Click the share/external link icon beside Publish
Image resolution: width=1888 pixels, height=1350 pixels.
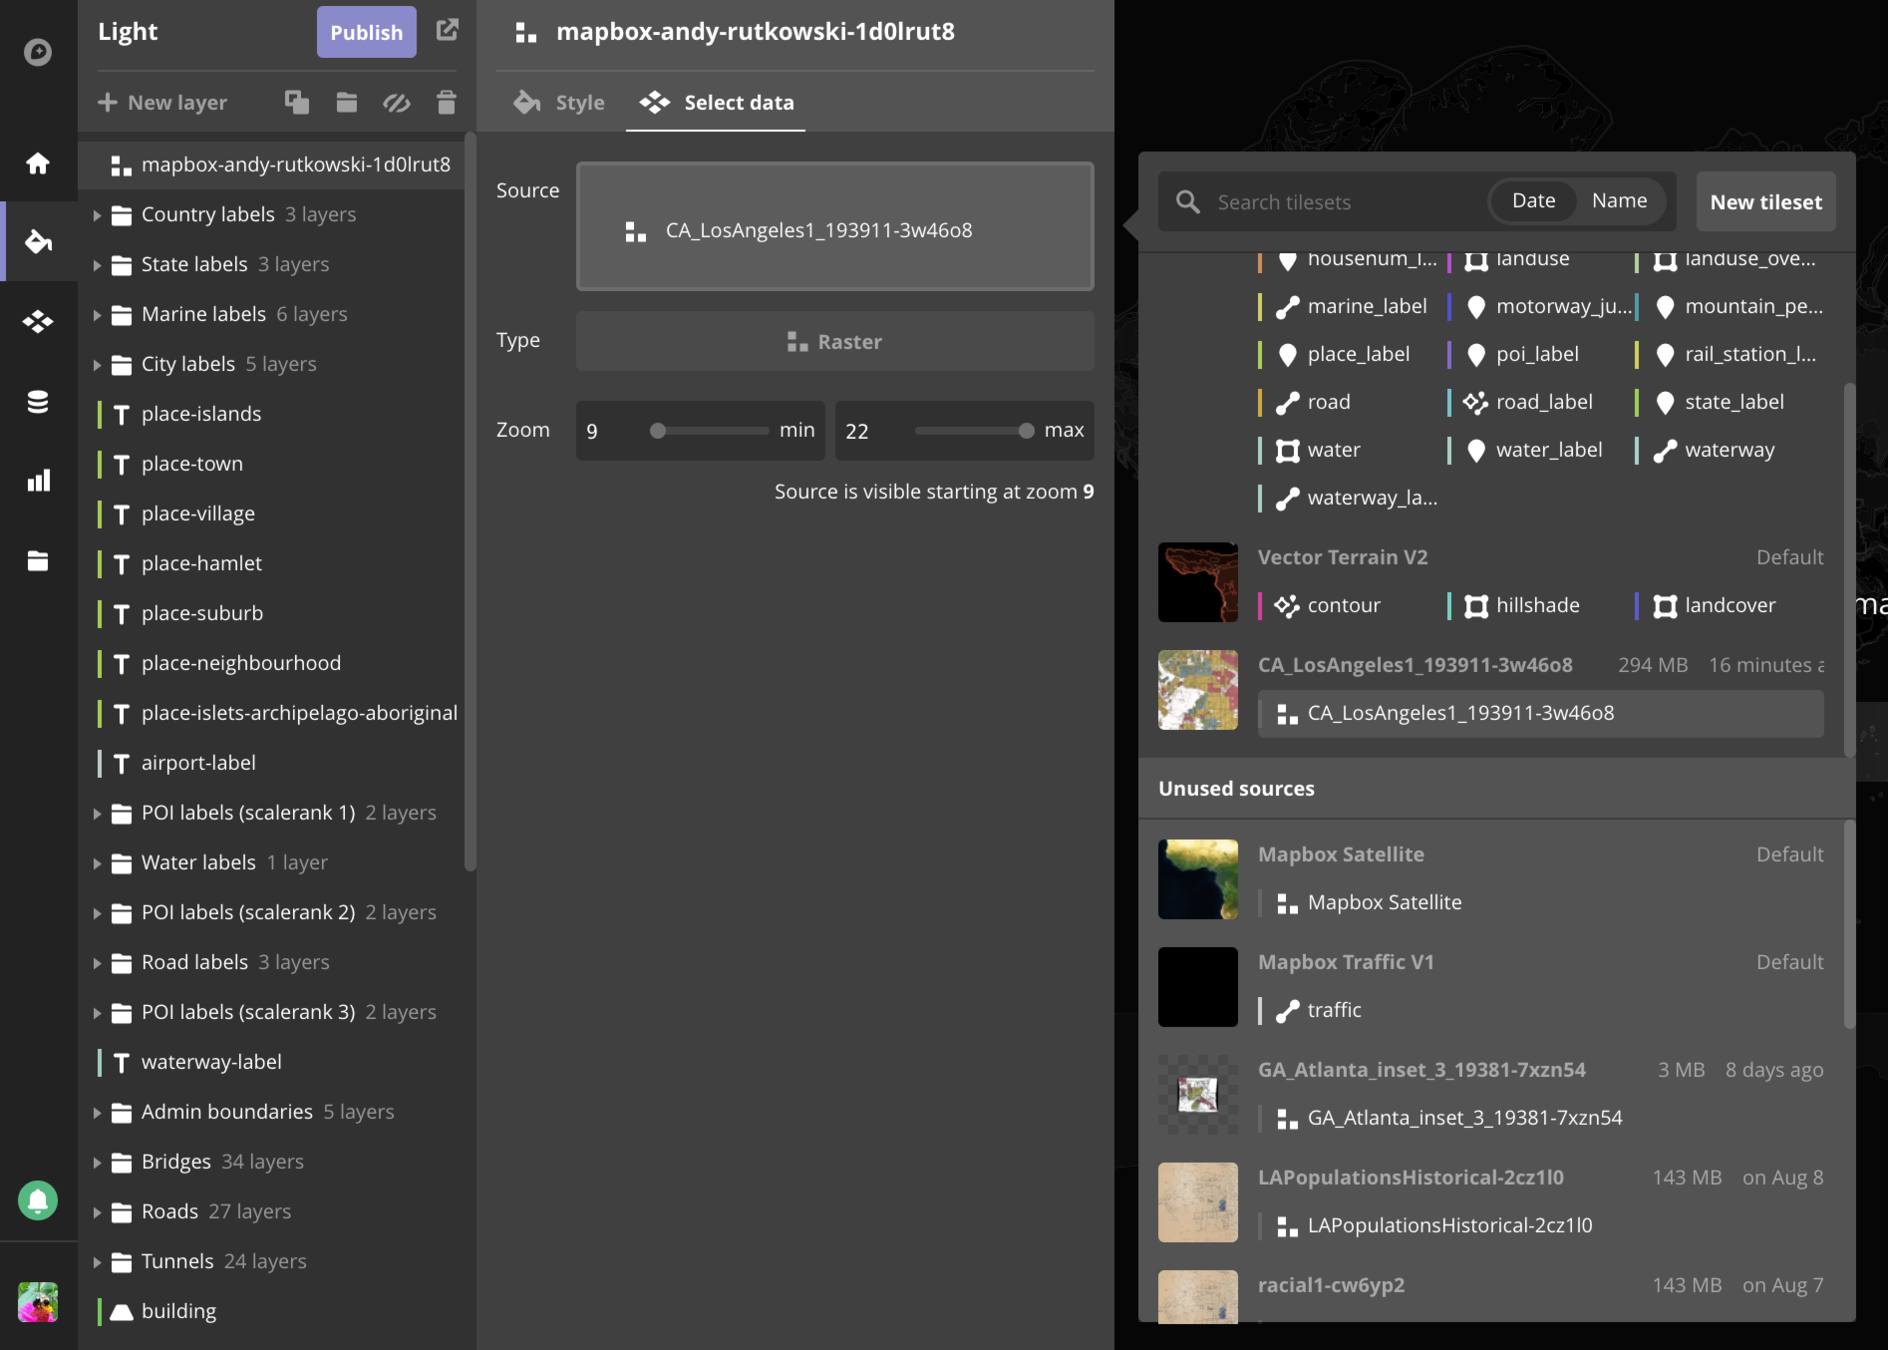[447, 30]
